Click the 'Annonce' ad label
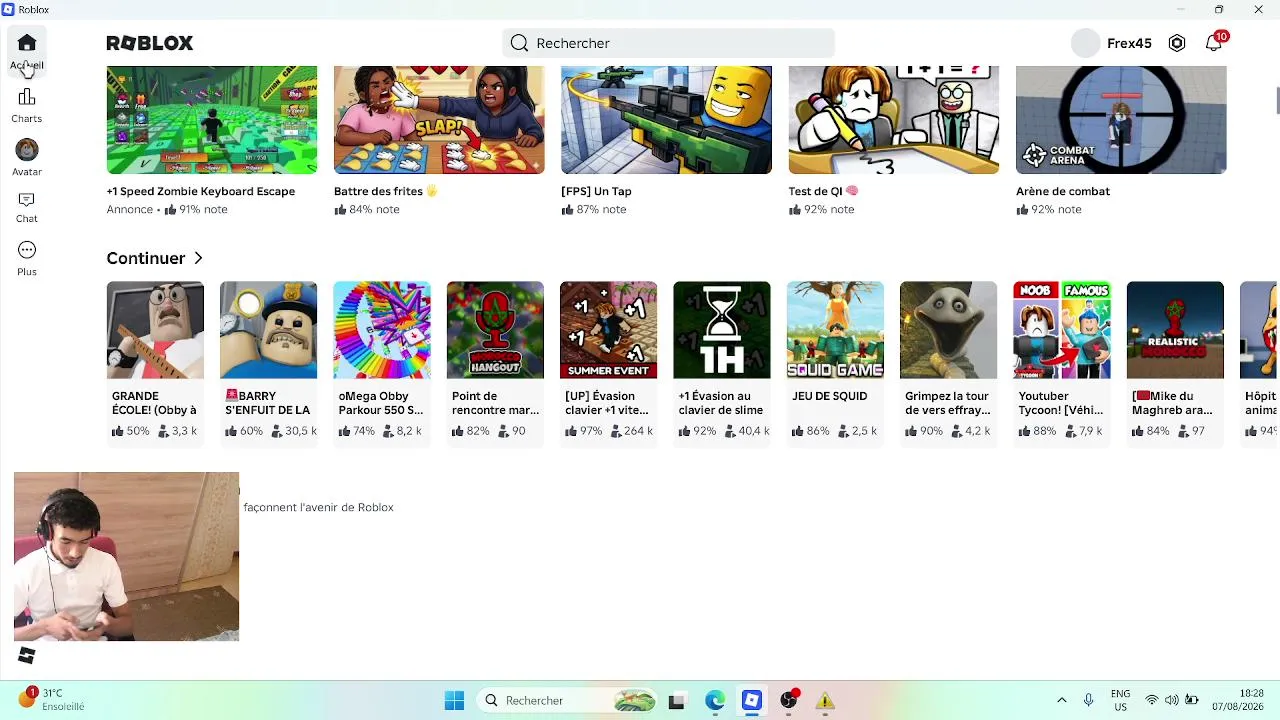Screen dimensions: 1280x720 [x=130, y=210]
